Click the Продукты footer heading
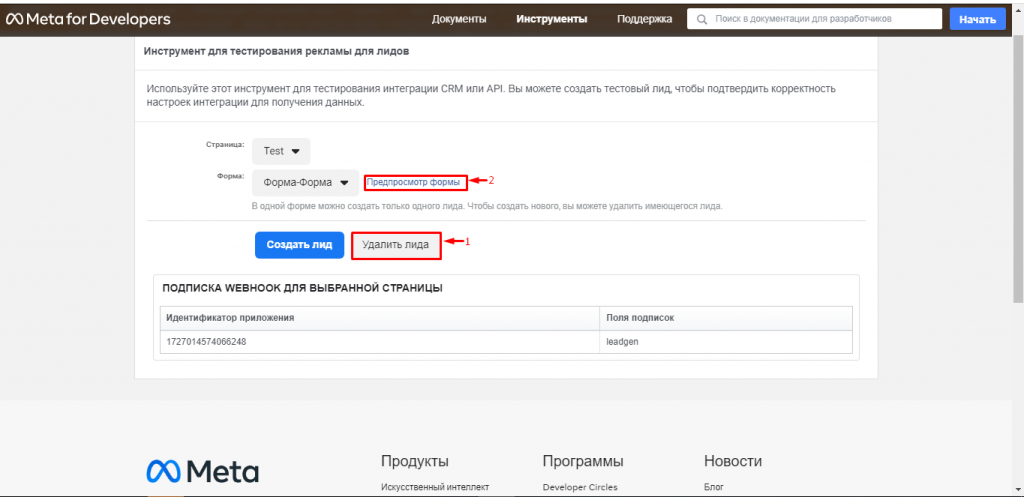This screenshot has height=497, width=1024. point(415,461)
